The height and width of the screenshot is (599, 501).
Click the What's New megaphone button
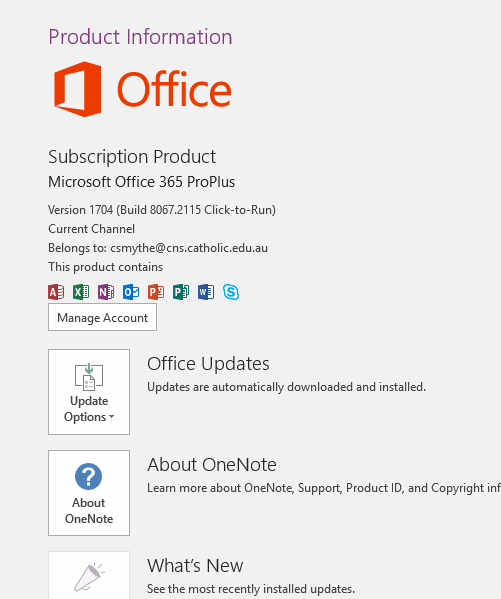pos(89,575)
